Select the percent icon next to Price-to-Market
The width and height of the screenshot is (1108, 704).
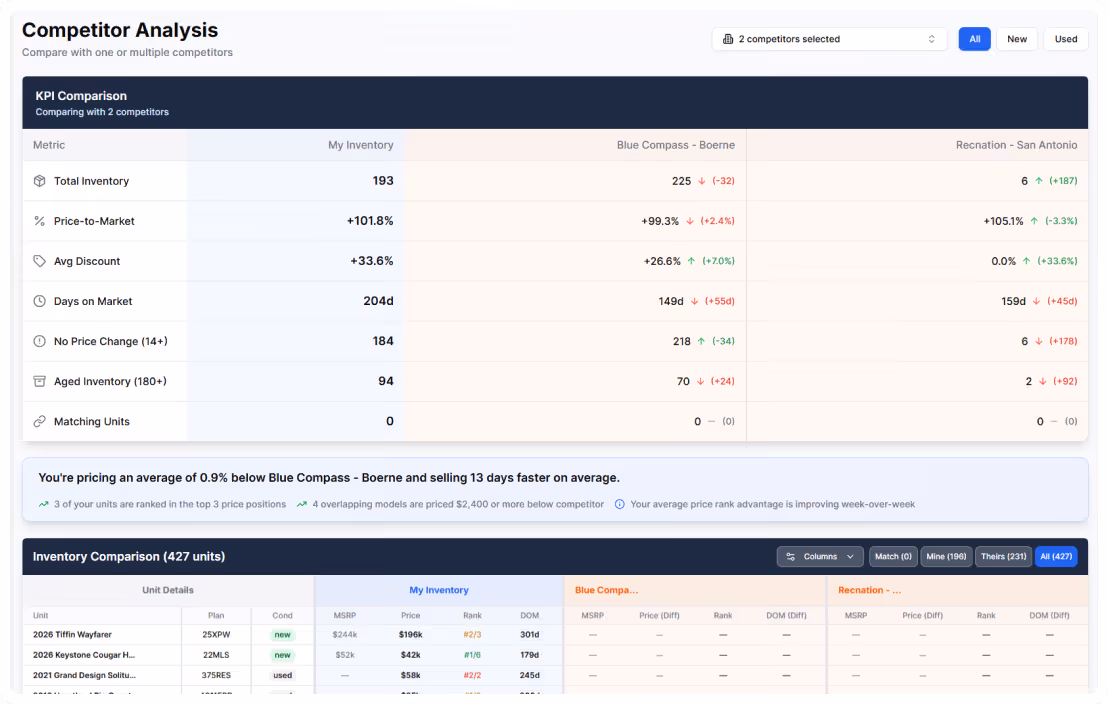[x=37, y=221]
